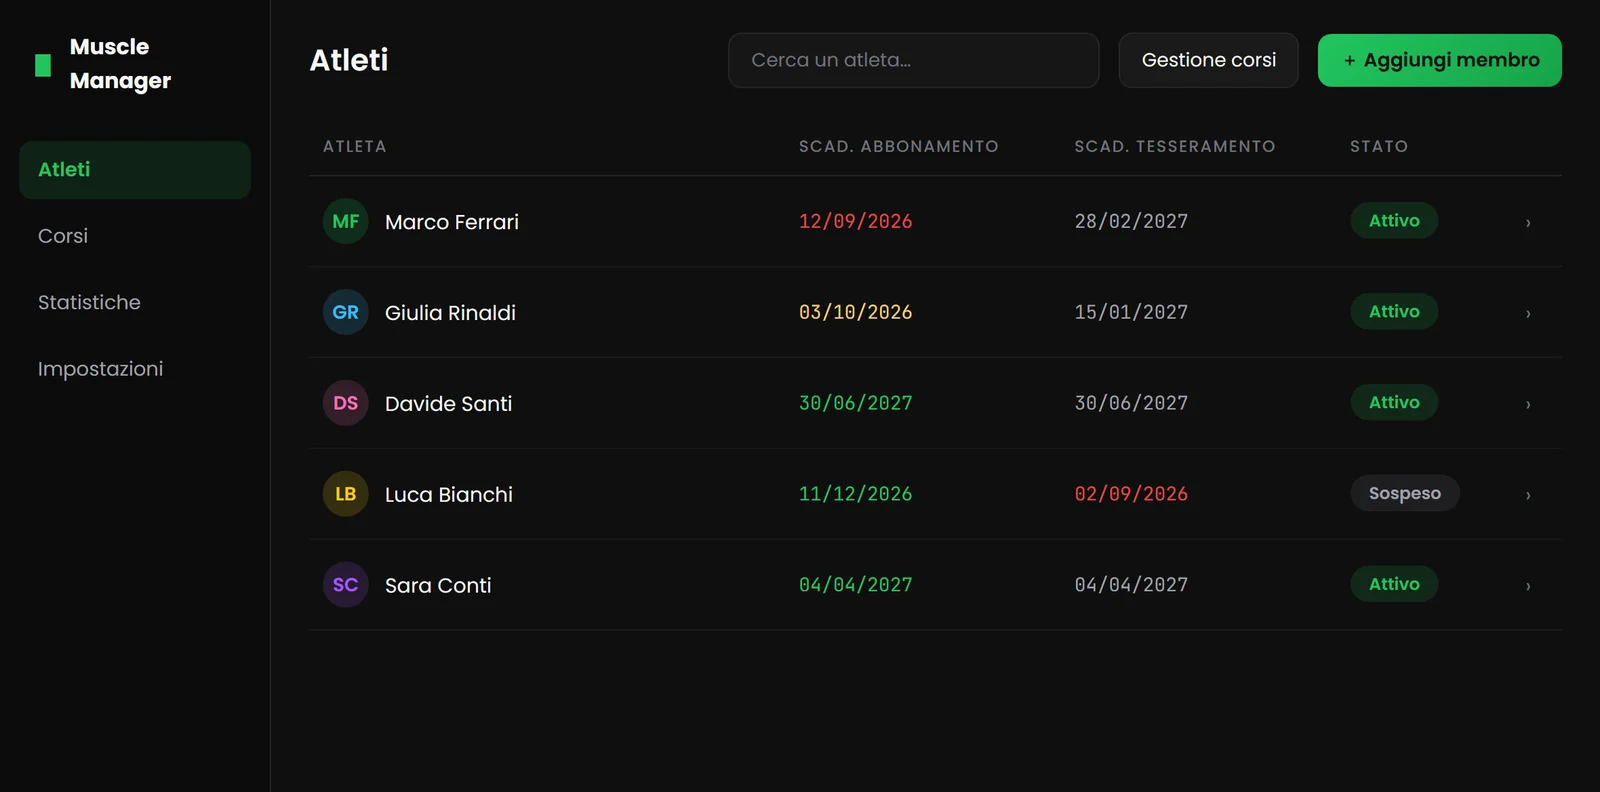Expand Luca Bianchi's row chevron
The image size is (1600, 792).
[1528, 495]
